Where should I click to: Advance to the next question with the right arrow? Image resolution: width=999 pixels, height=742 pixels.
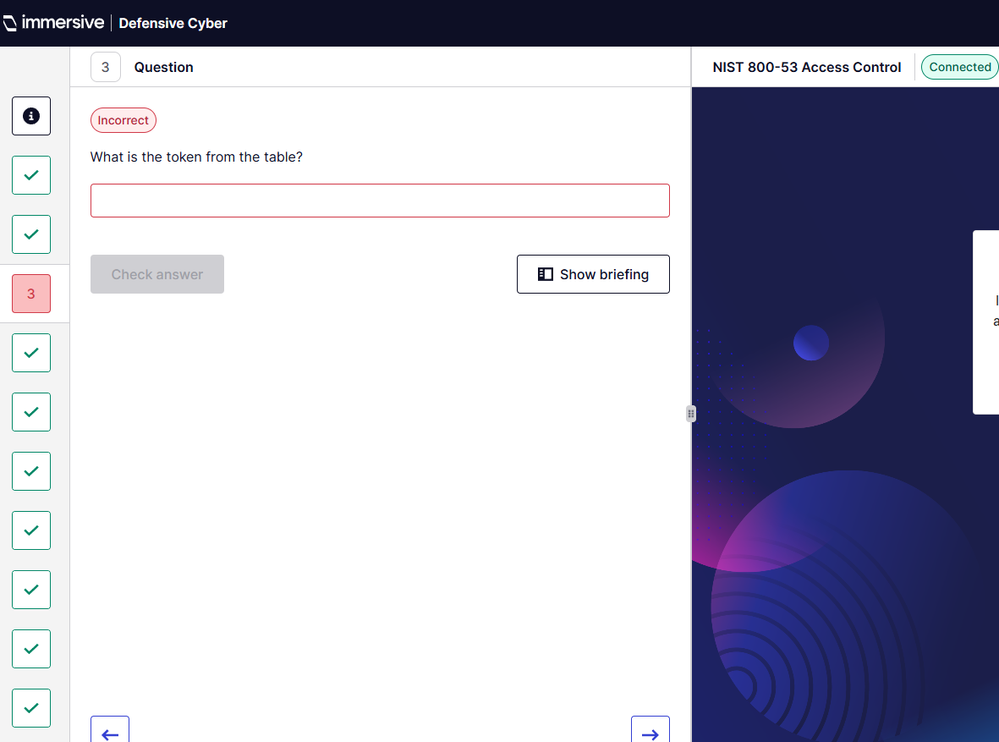[x=650, y=731]
